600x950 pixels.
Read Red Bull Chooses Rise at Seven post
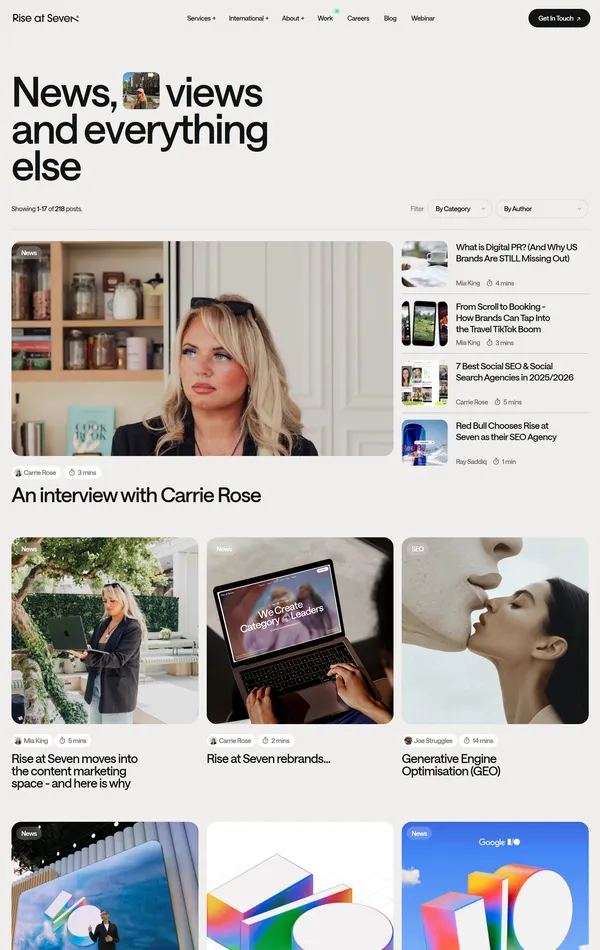point(506,431)
